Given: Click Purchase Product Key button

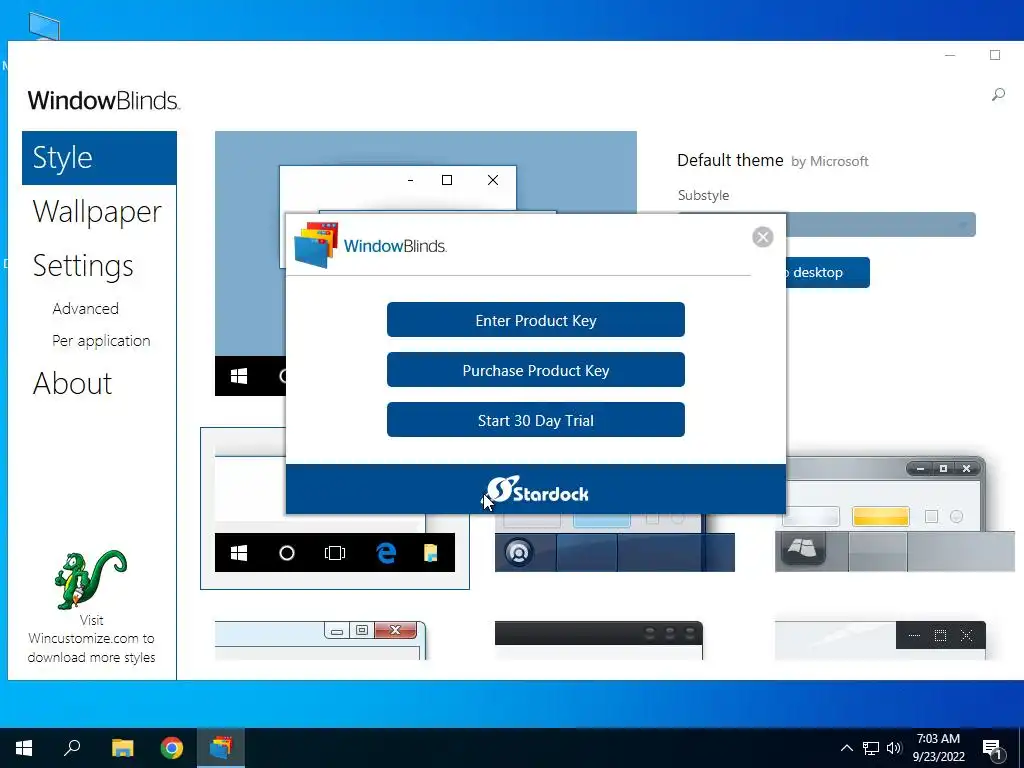Looking at the screenshot, I should tap(536, 370).
